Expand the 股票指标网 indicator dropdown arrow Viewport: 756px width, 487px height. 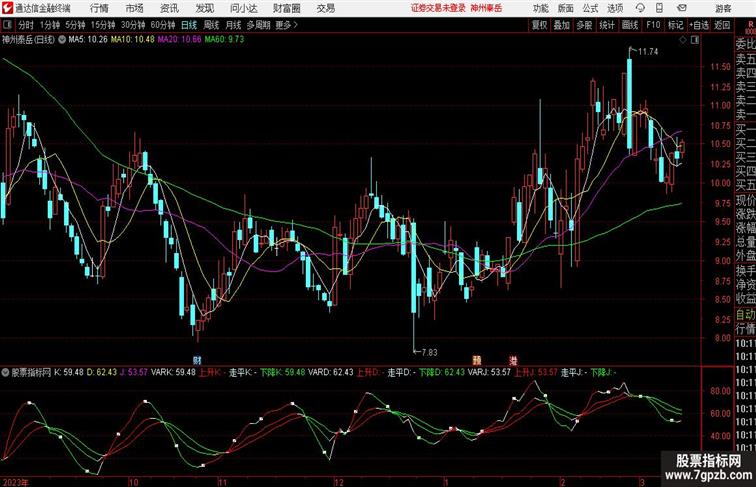click(x=5, y=372)
